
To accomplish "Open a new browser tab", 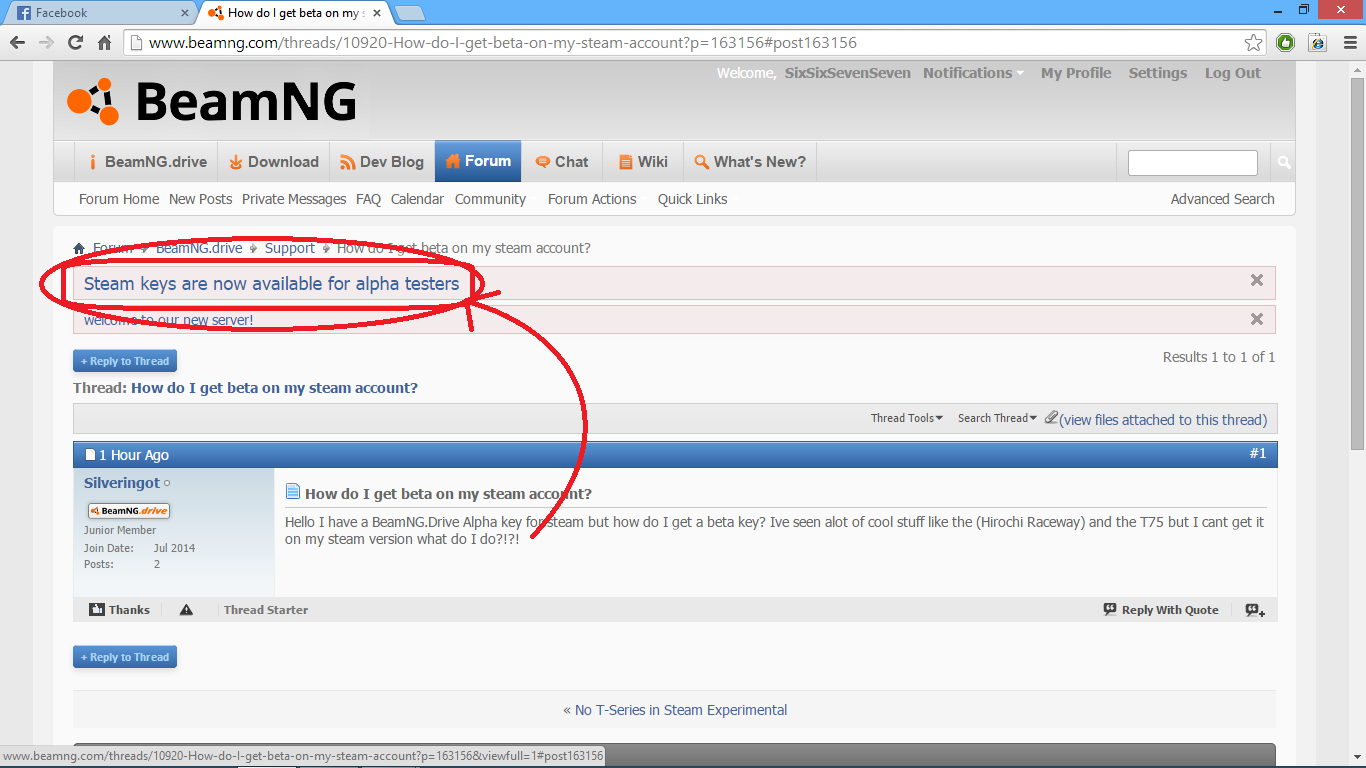I will click(x=410, y=13).
